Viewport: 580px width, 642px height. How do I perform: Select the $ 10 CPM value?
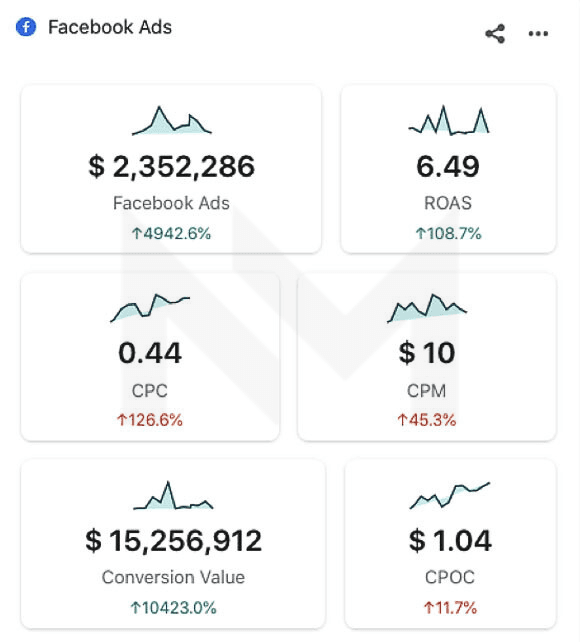[427, 353]
